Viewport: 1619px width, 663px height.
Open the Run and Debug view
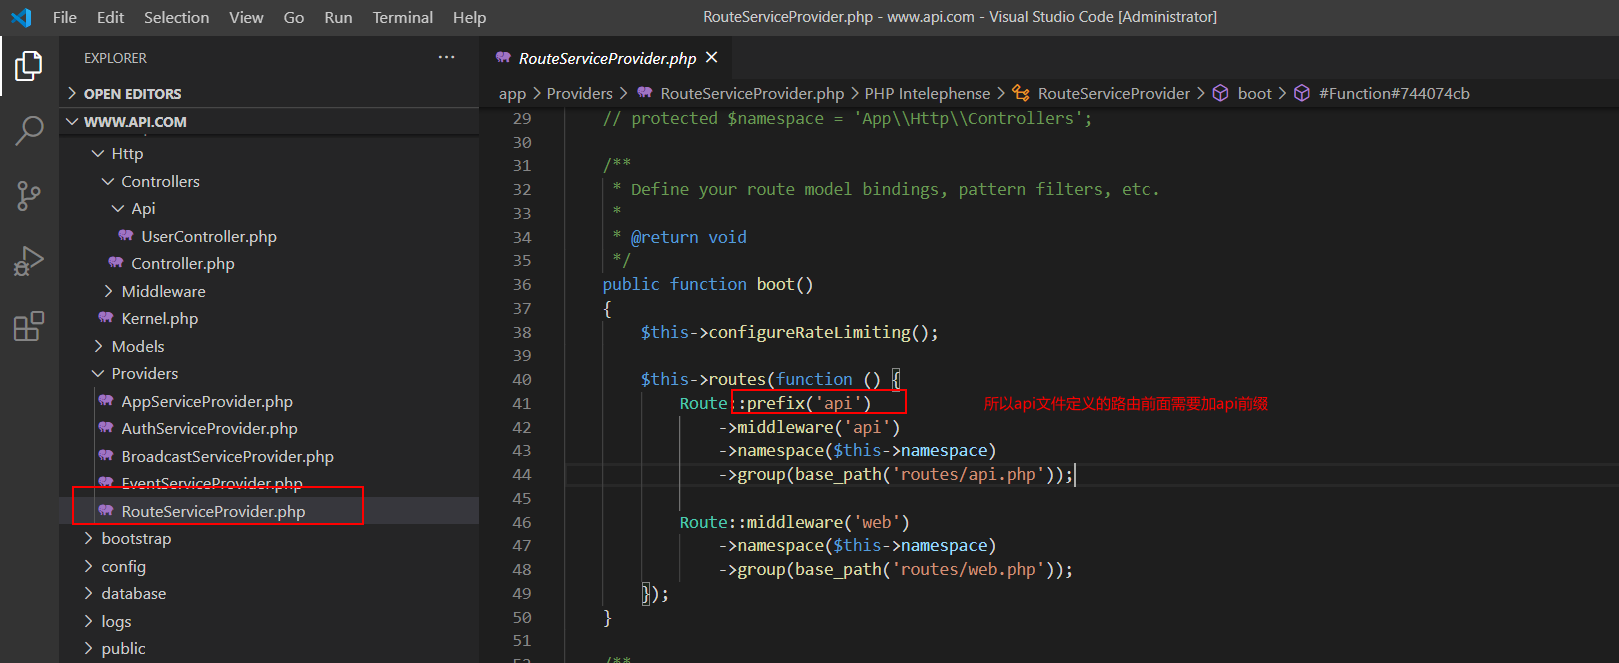tap(29, 261)
